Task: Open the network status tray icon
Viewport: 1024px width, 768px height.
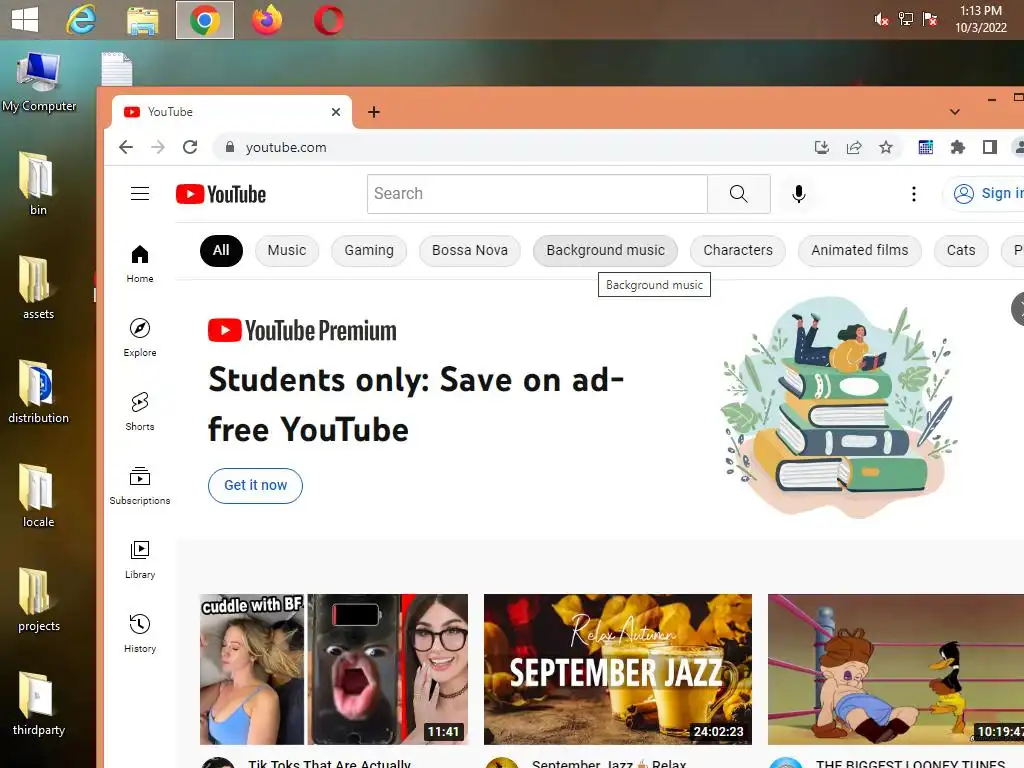Action: 906,19
